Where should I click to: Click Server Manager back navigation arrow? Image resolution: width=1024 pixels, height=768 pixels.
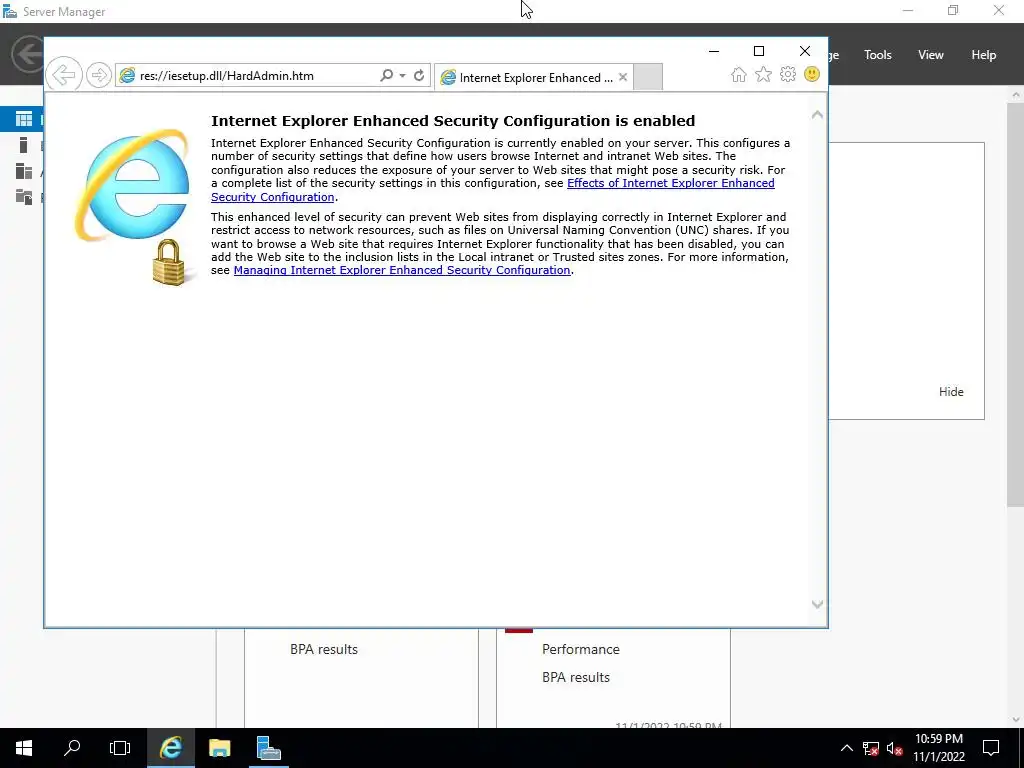27,54
